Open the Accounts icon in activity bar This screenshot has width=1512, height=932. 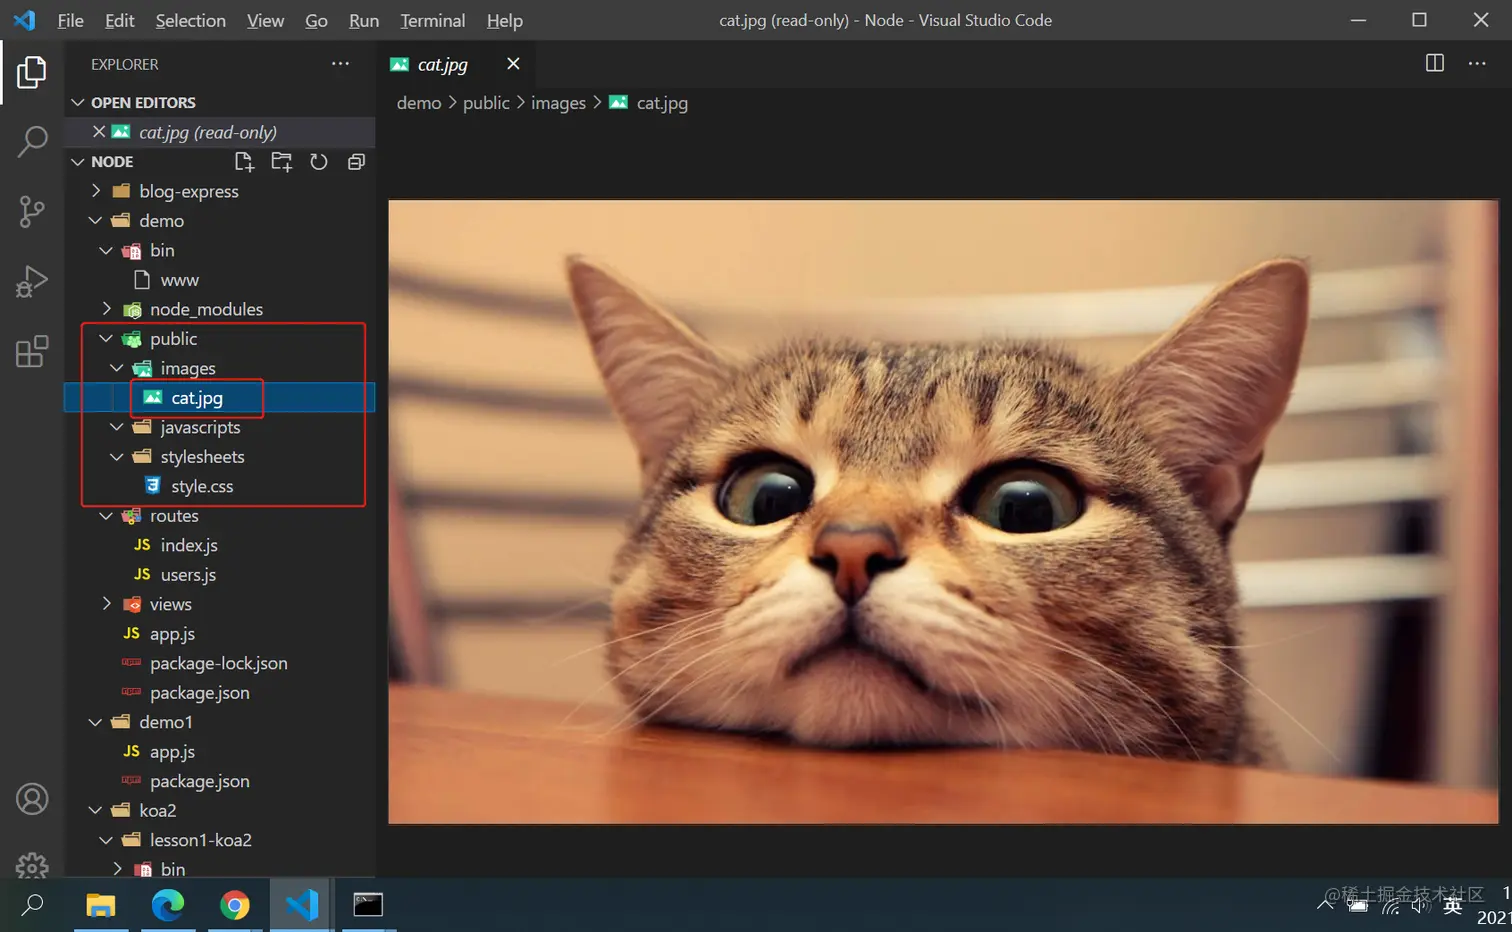32,799
